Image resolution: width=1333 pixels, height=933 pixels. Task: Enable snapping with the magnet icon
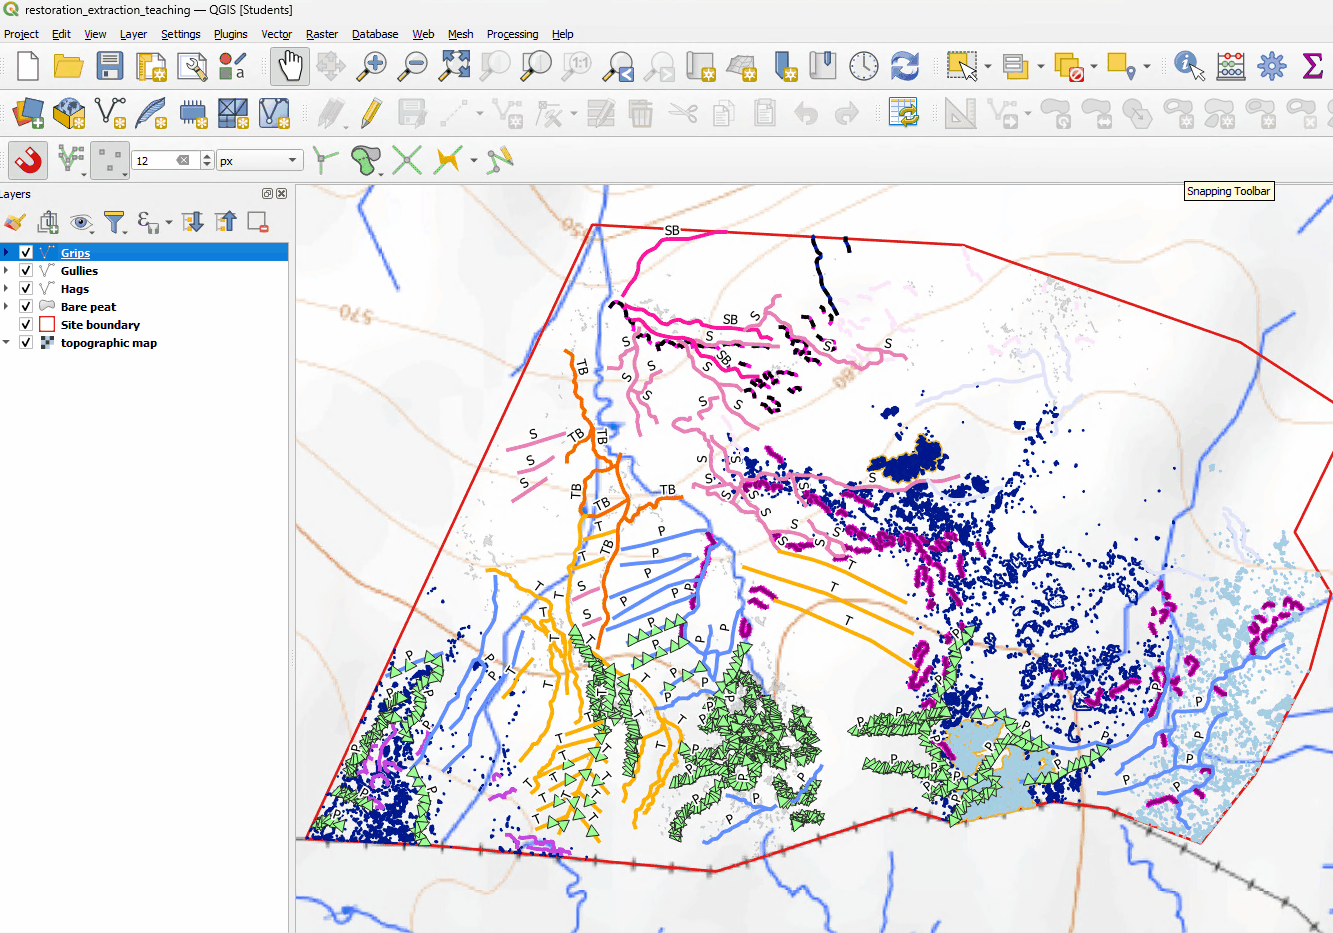click(x=27, y=160)
